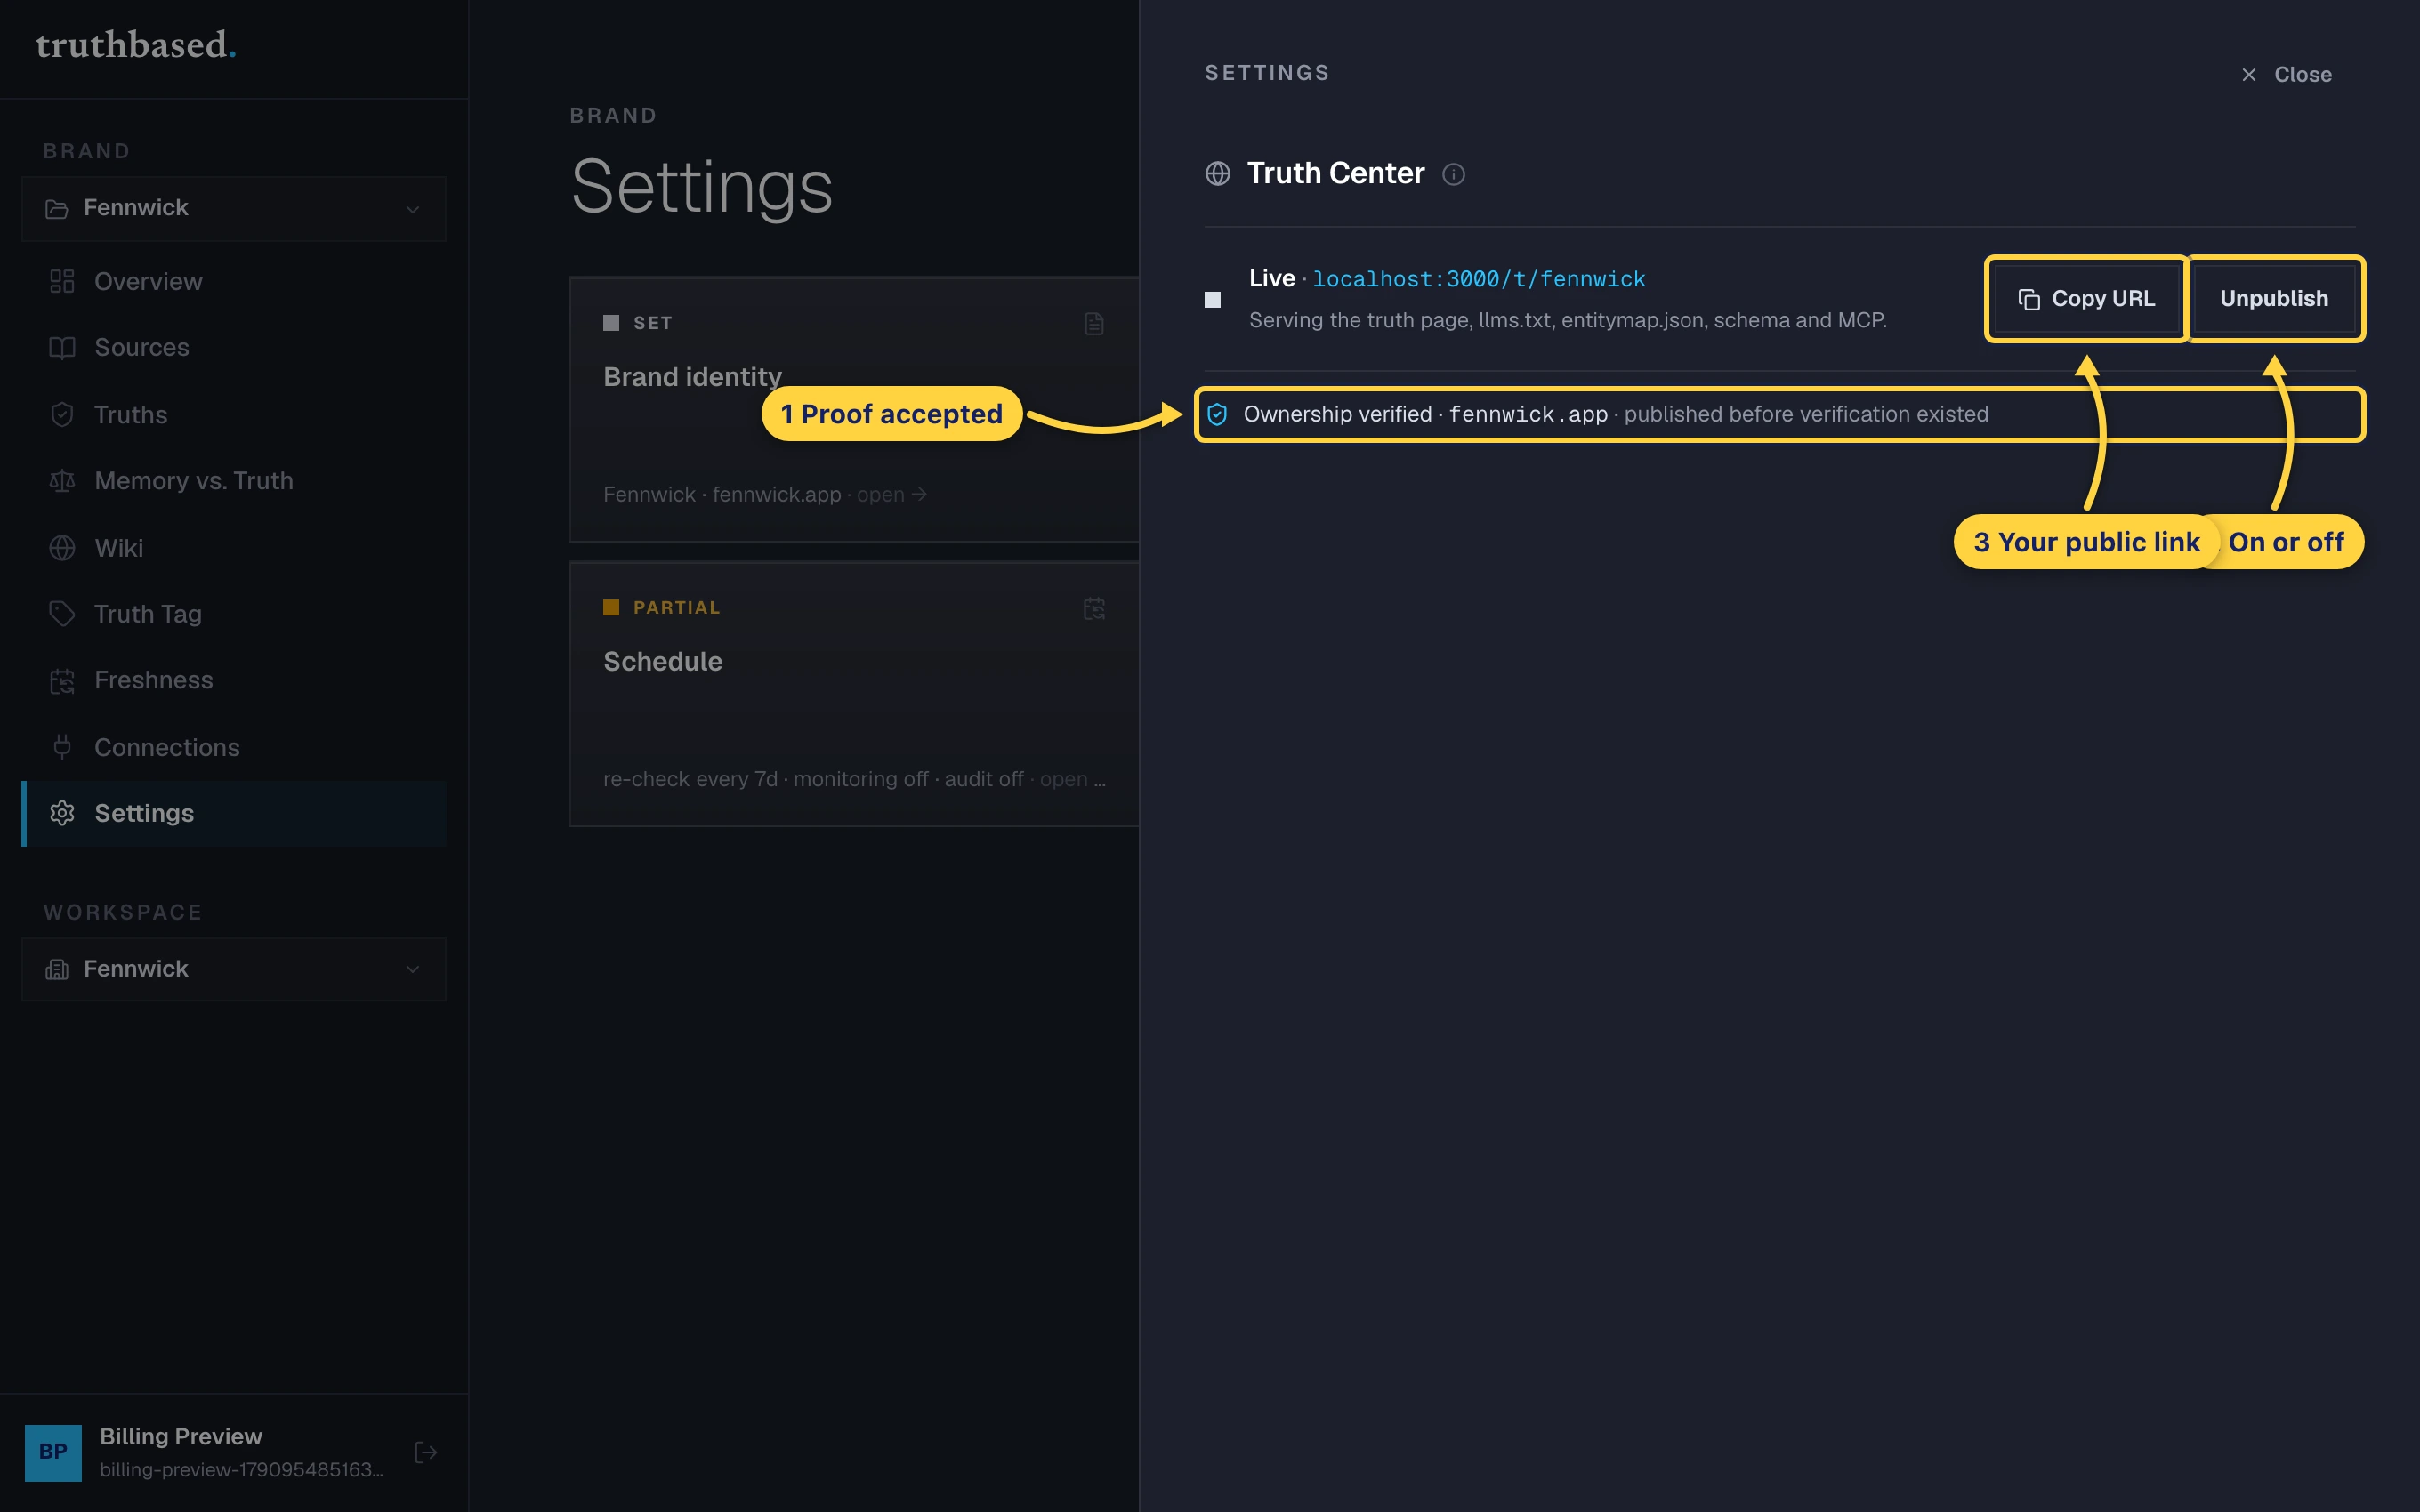The image size is (2420, 1512).
Task: Click the Wiki globe icon
Action: click(62, 548)
